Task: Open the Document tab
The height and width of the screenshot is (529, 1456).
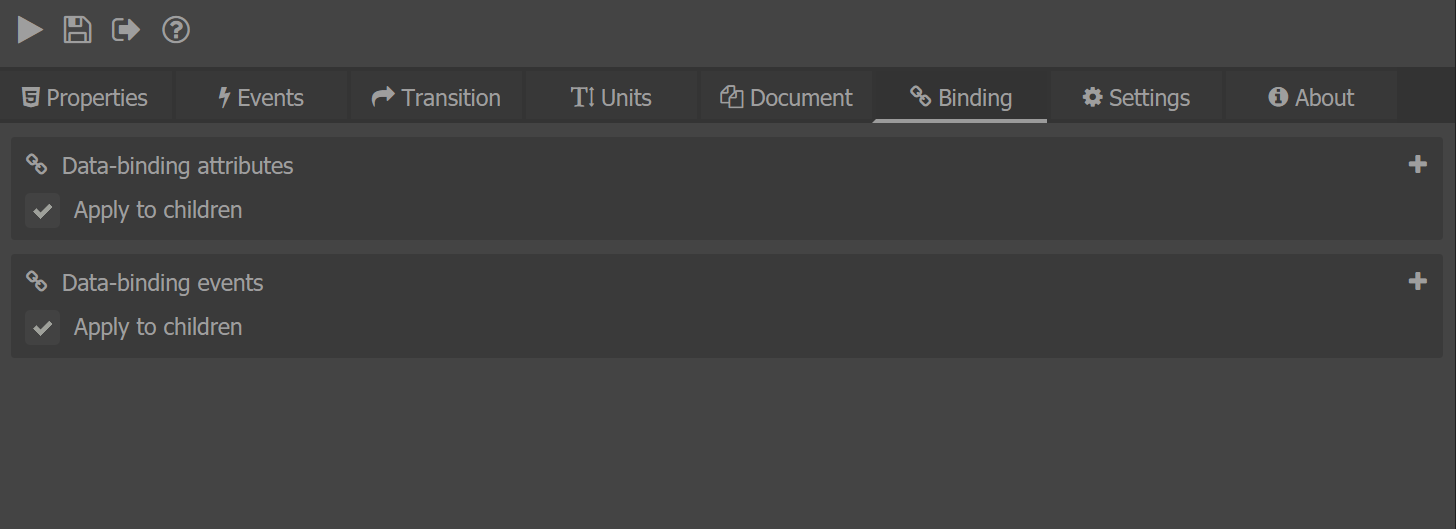Action: 786,97
